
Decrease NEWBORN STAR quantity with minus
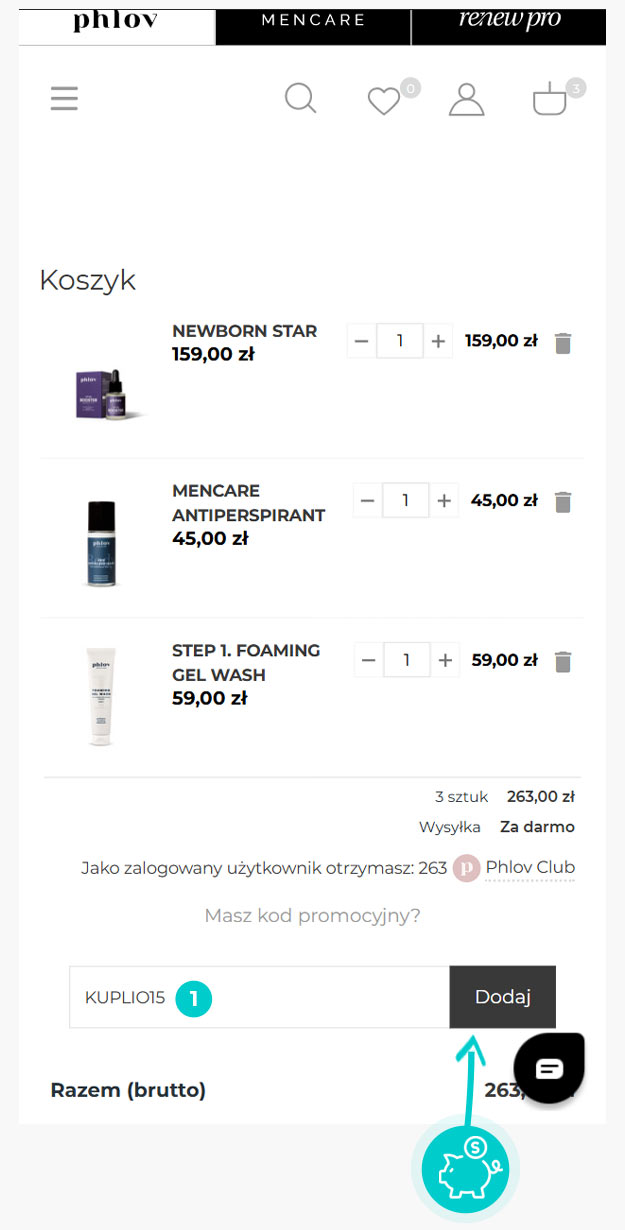(361, 341)
